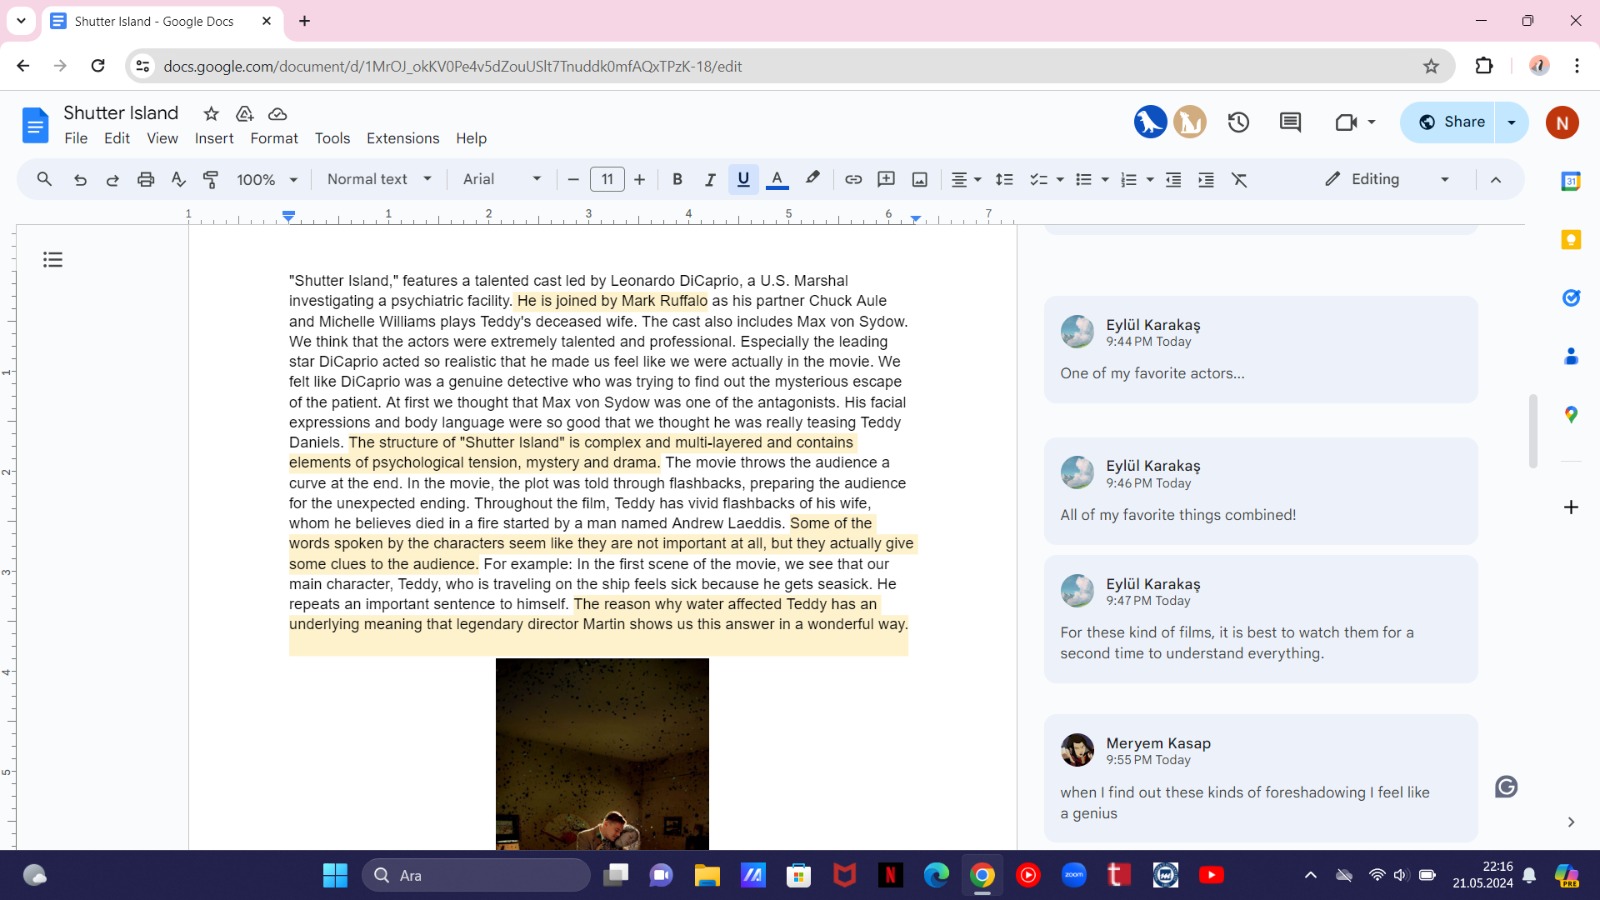Viewport: 1600px width, 900px height.
Task: Decrease paragraph indent
Action: tap(1173, 180)
